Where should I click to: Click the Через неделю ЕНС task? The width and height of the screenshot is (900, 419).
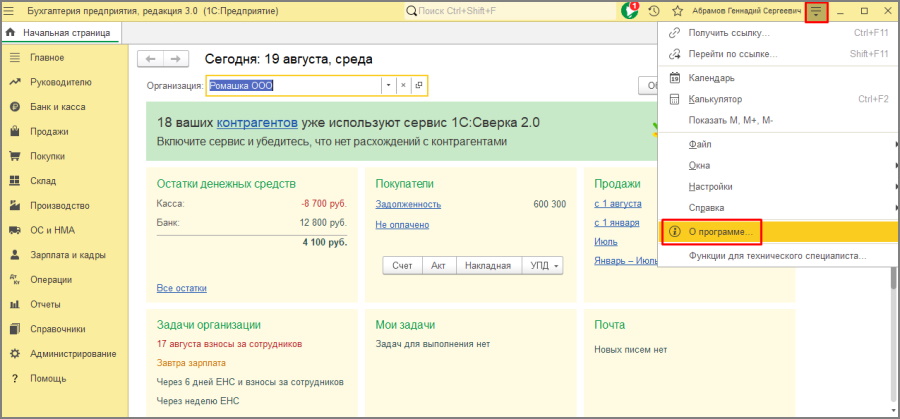pos(198,401)
